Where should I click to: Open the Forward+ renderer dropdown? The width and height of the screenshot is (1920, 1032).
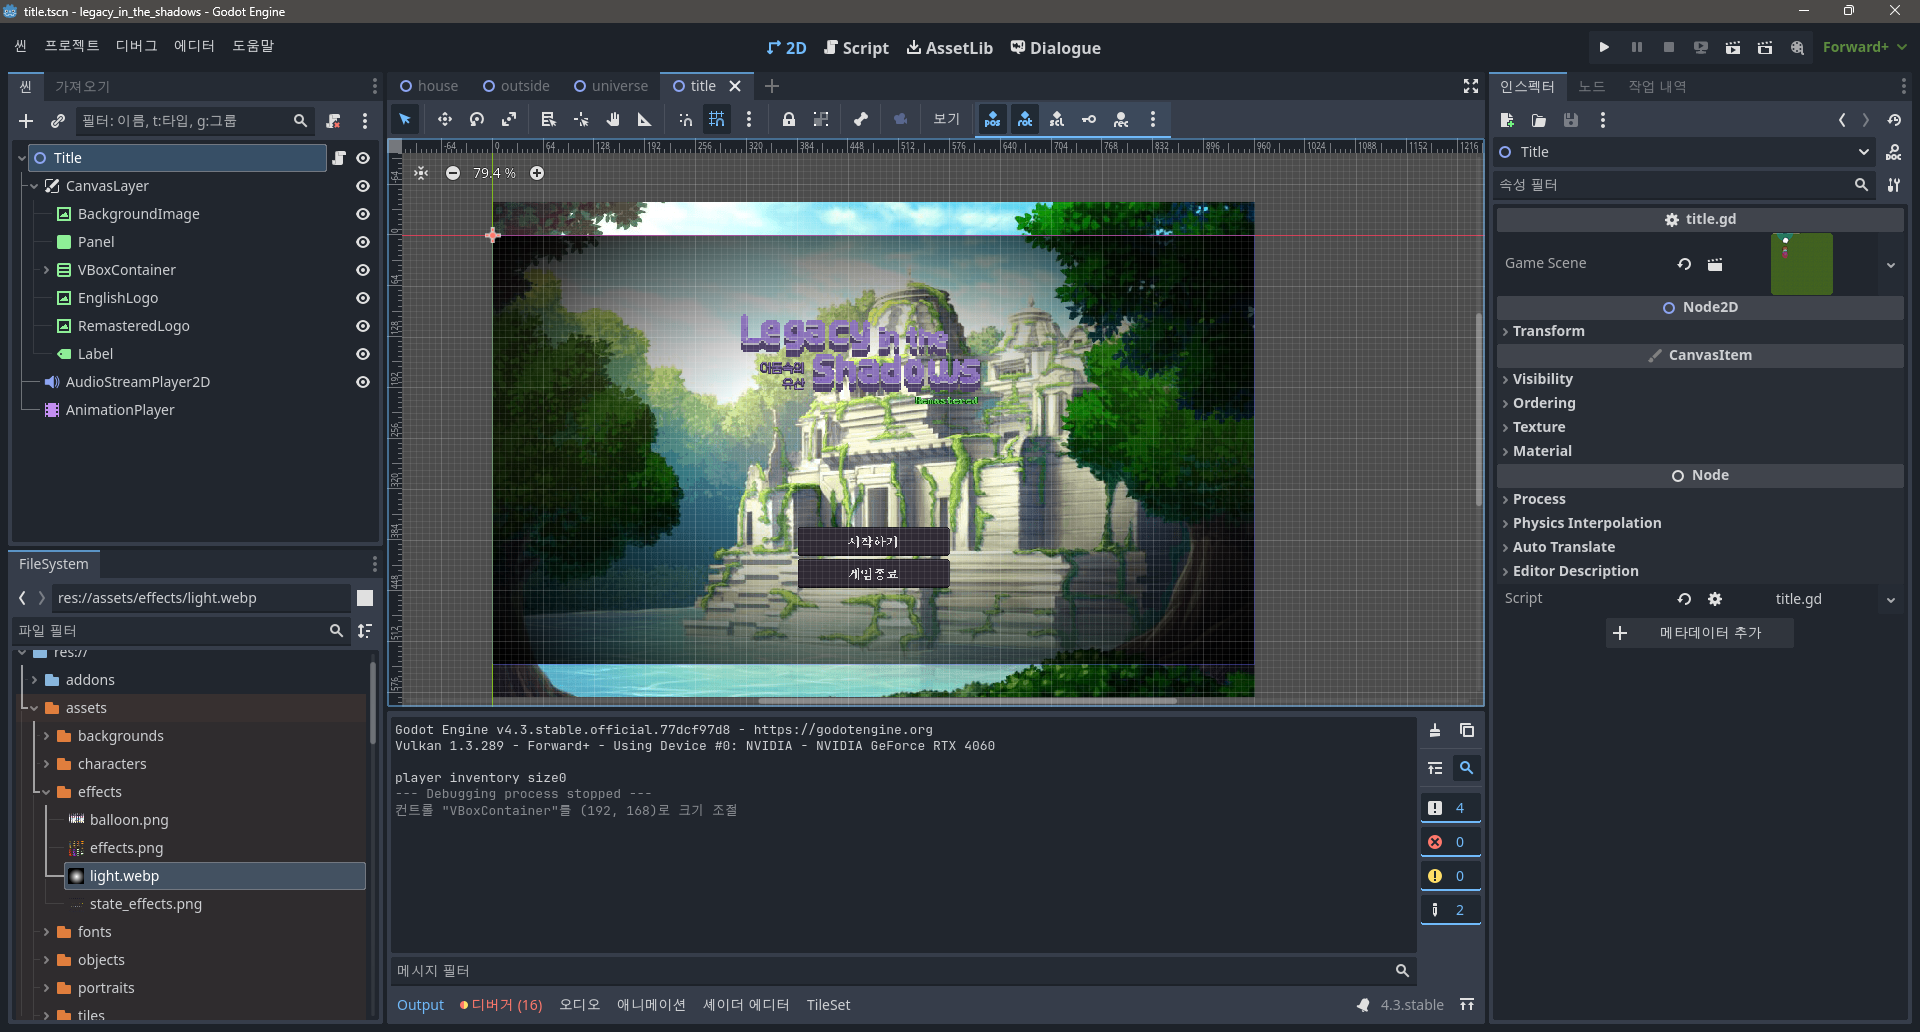[1864, 47]
